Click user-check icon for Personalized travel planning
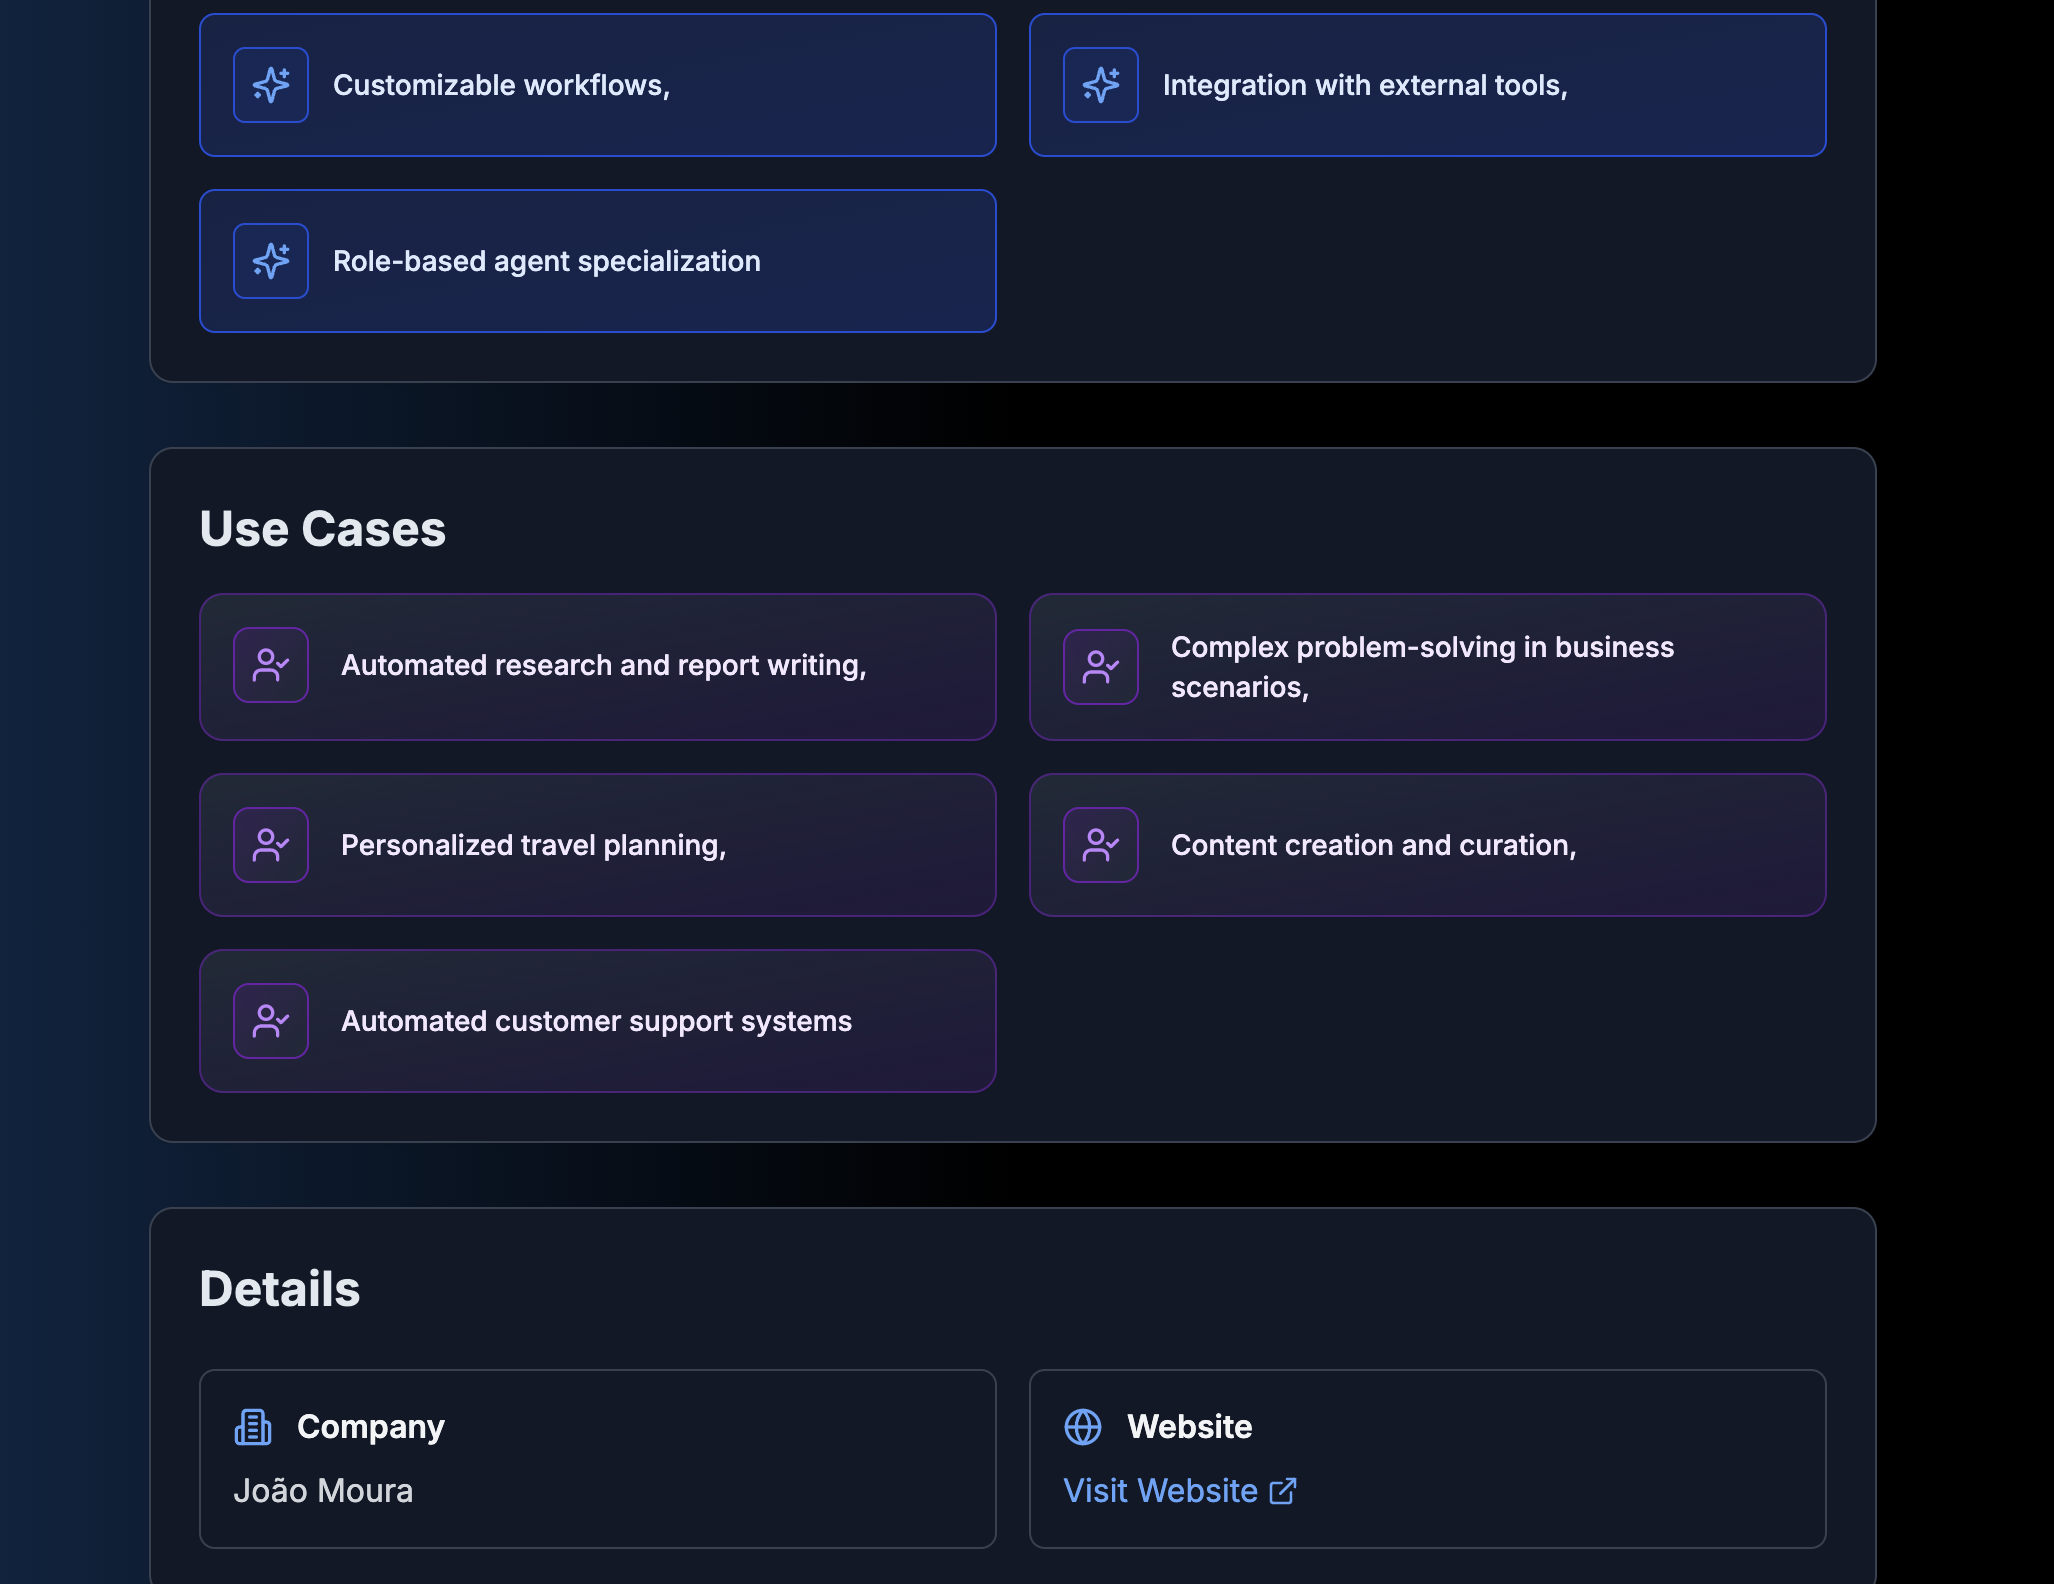The image size is (2054, 1584). pyautogui.click(x=271, y=845)
